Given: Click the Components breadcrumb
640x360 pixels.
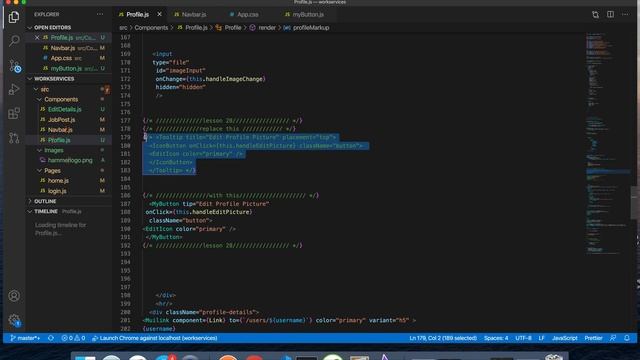Looking at the screenshot, I should pyautogui.click(x=151, y=28).
